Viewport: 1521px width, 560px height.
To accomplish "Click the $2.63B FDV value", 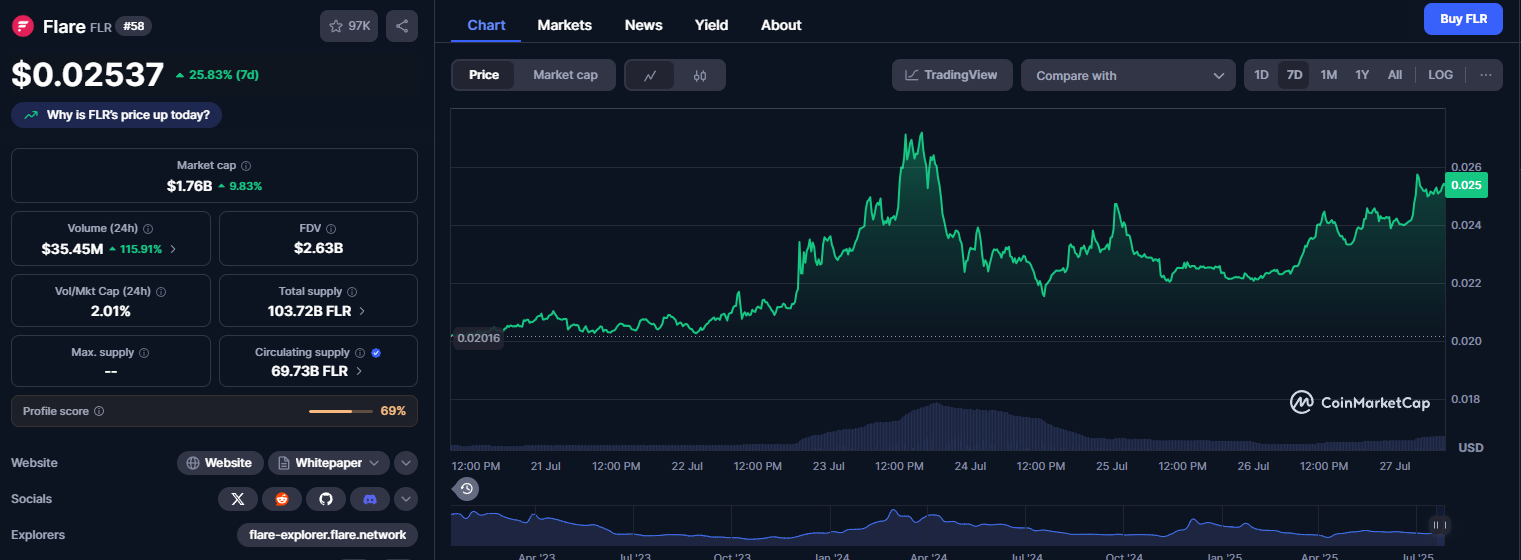I will click(317, 248).
